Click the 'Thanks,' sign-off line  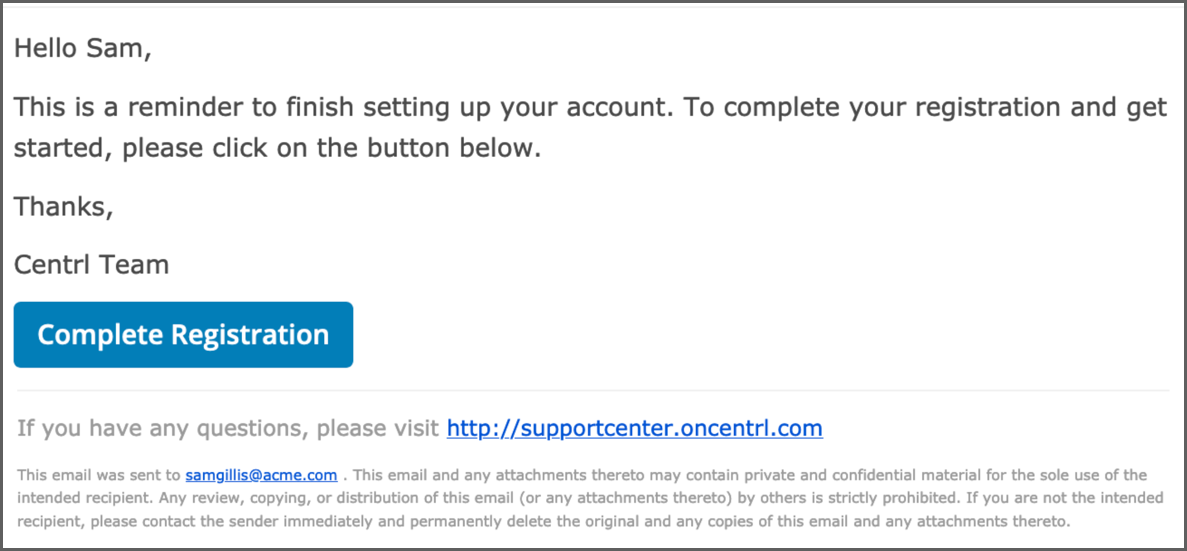[x=64, y=206]
